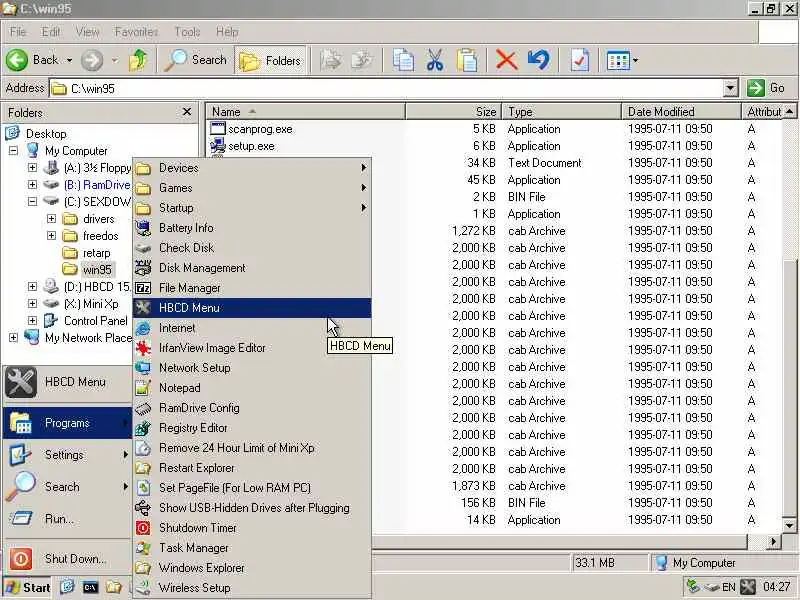The image size is (800, 600).
Task: Click the blue Undo arrow icon
Action: click(538, 60)
